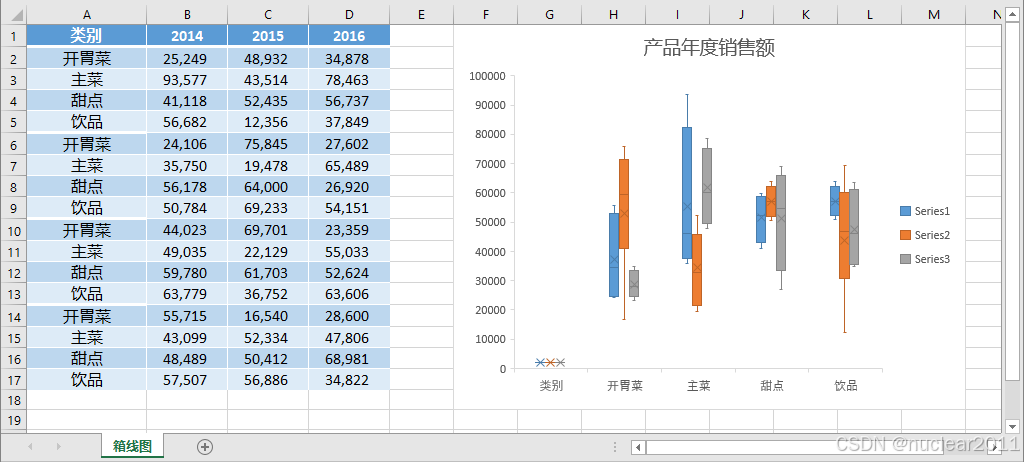Select cell with value 12,356
The width and height of the screenshot is (1024, 462).
[x=268, y=122]
